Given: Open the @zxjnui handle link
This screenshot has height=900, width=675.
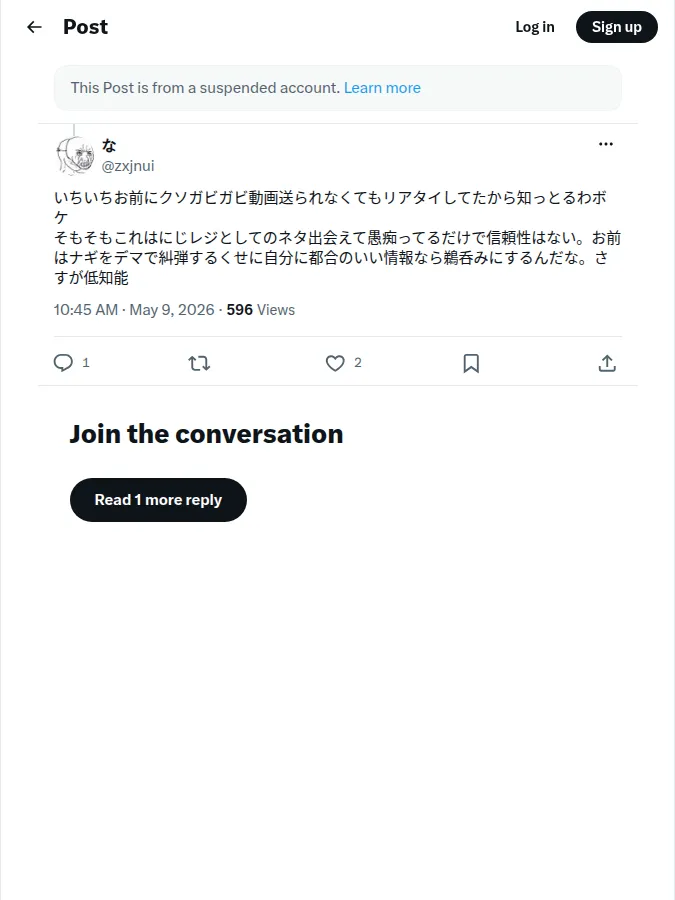Looking at the screenshot, I should point(128,166).
